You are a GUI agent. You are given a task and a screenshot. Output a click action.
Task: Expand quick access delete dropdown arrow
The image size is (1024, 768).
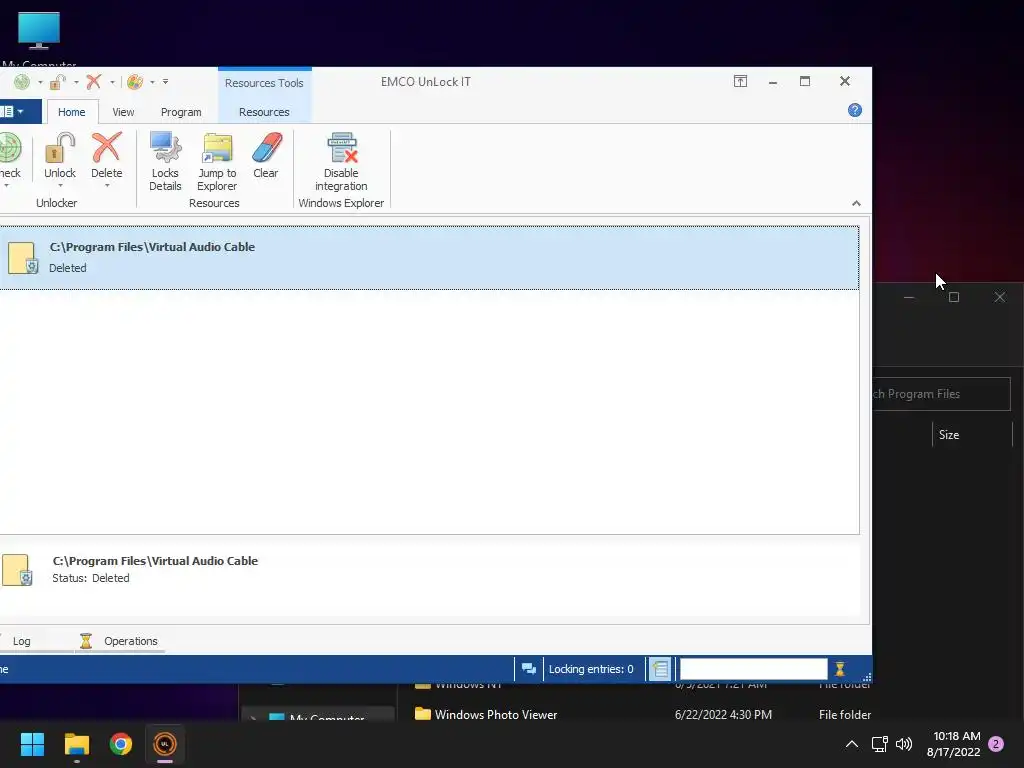coord(112,82)
